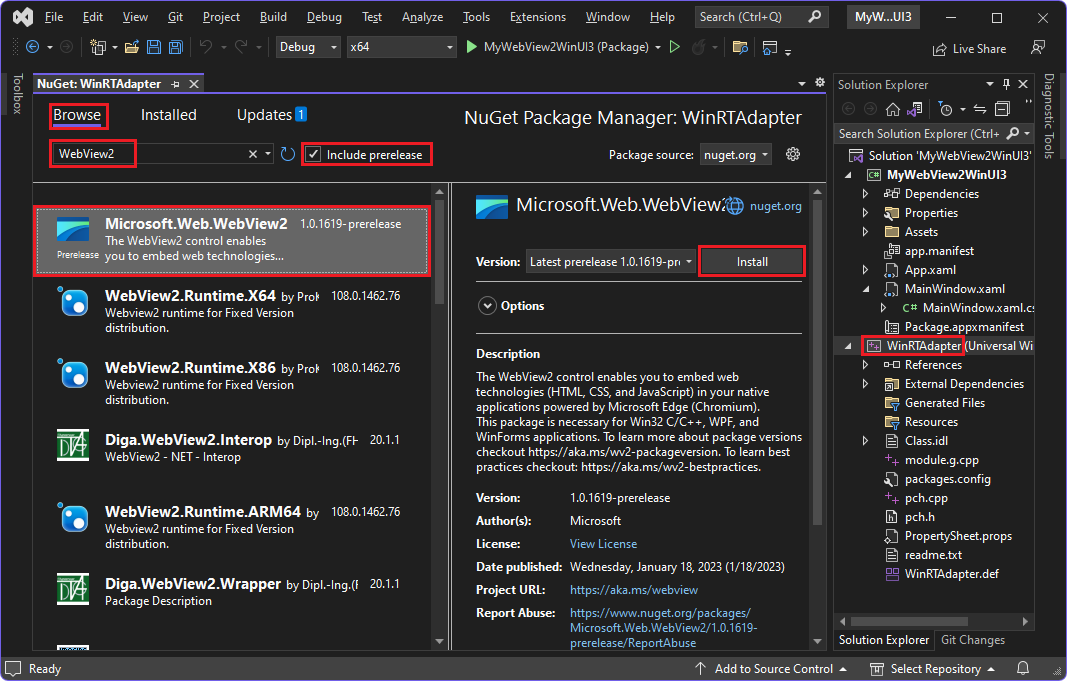This screenshot has height=681, width=1067.
Task: Expand the Options section chevron
Action: pos(487,306)
